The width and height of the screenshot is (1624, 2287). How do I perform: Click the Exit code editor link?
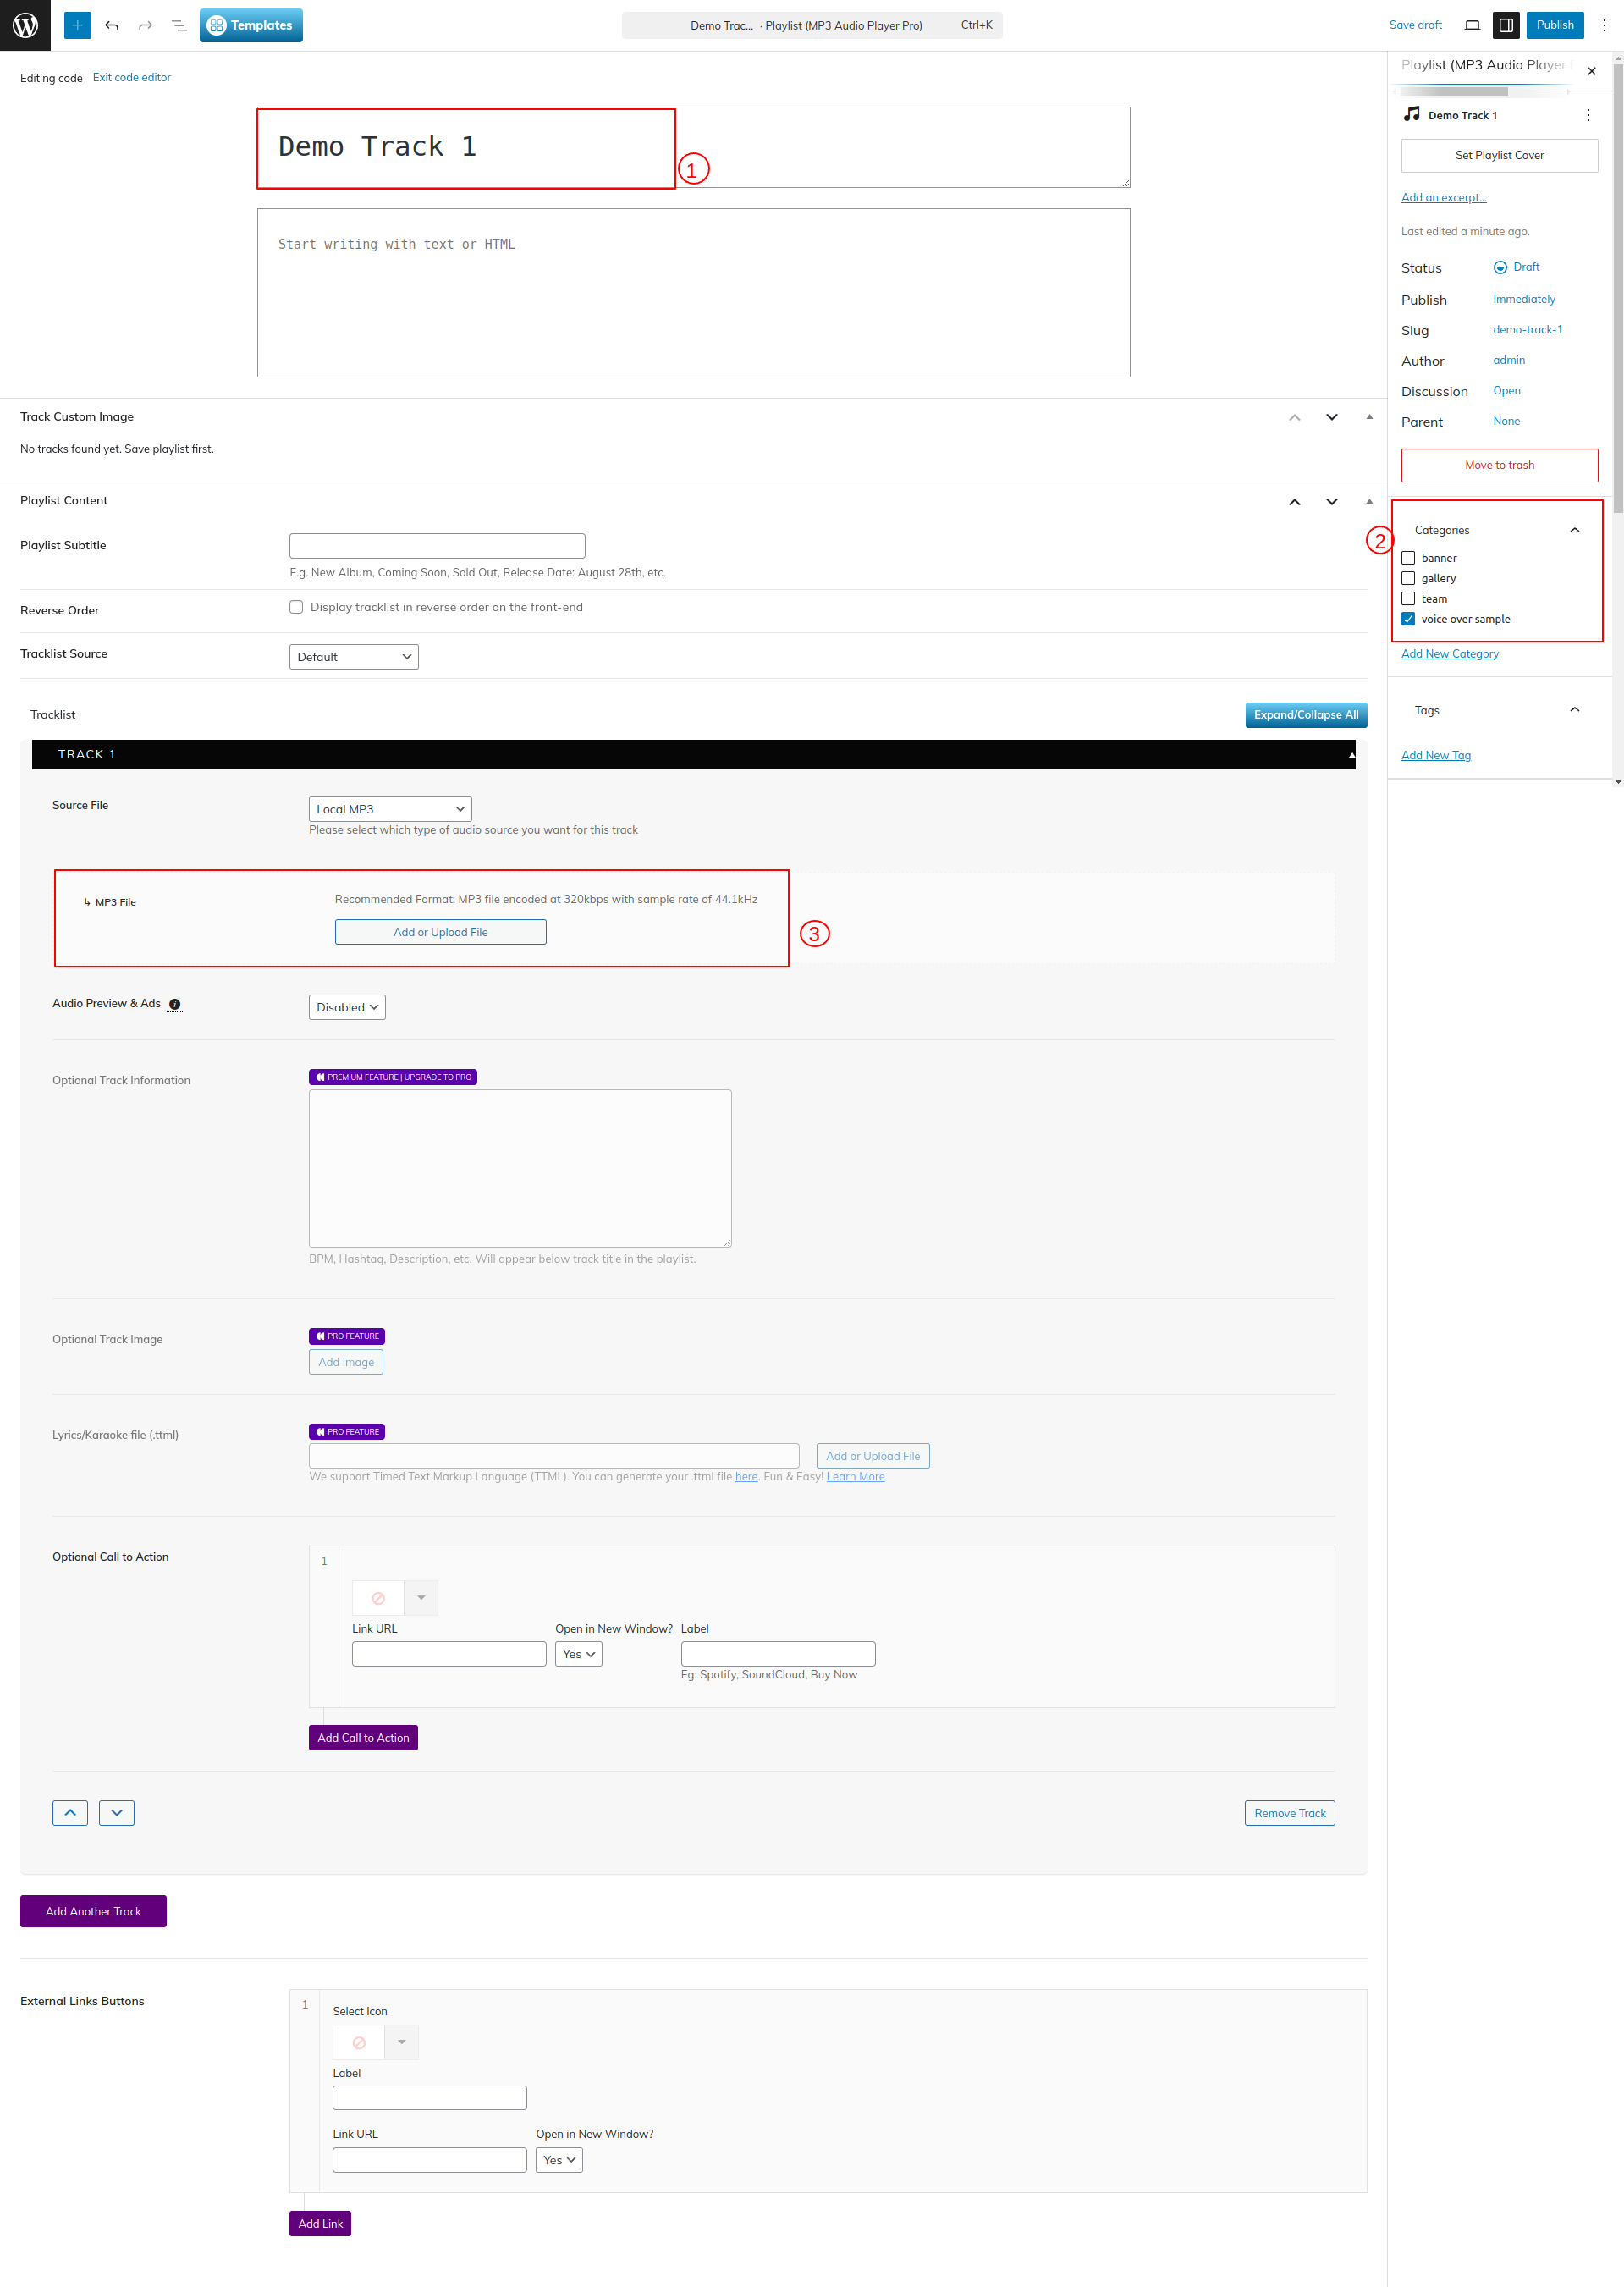tap(132, 77)
